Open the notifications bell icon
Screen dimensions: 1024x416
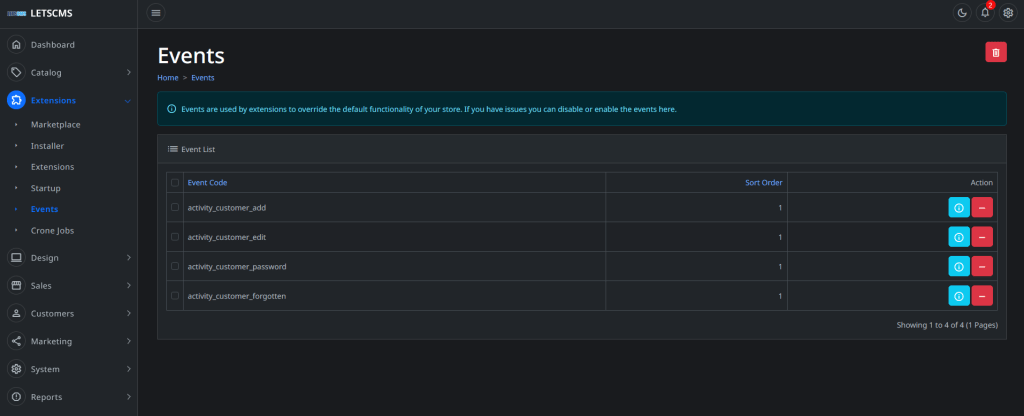[x=985, y=13]
